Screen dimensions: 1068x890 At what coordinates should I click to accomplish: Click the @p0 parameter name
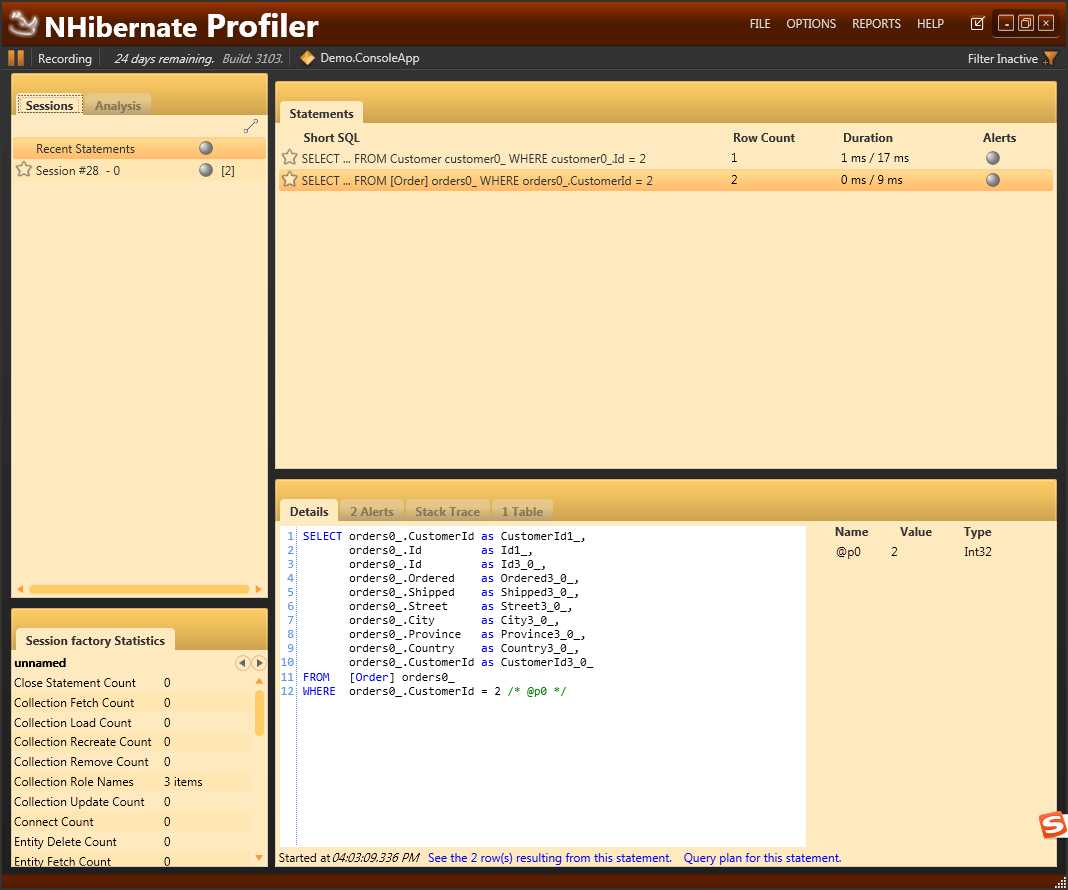coord(848,552)
